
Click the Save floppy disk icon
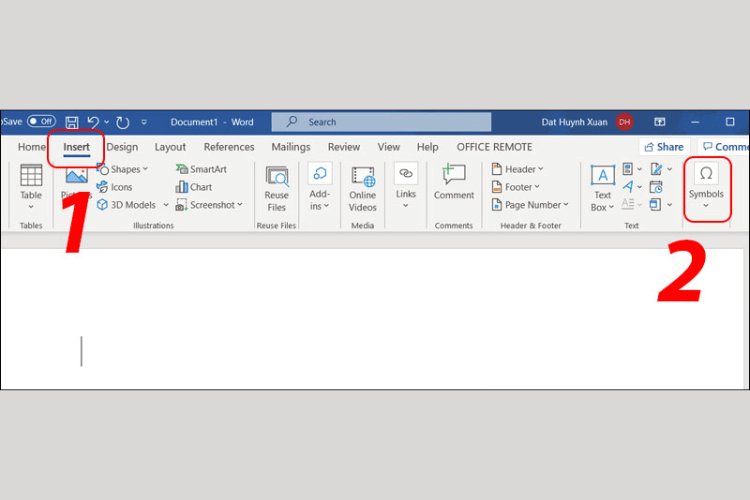72,122
